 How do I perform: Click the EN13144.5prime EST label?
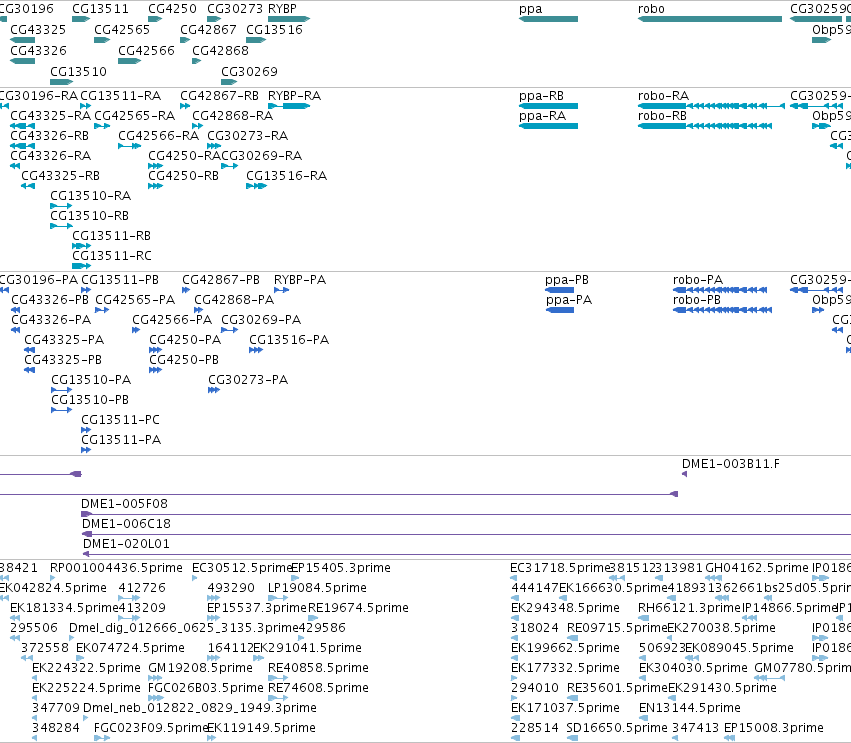pos(690,708)
